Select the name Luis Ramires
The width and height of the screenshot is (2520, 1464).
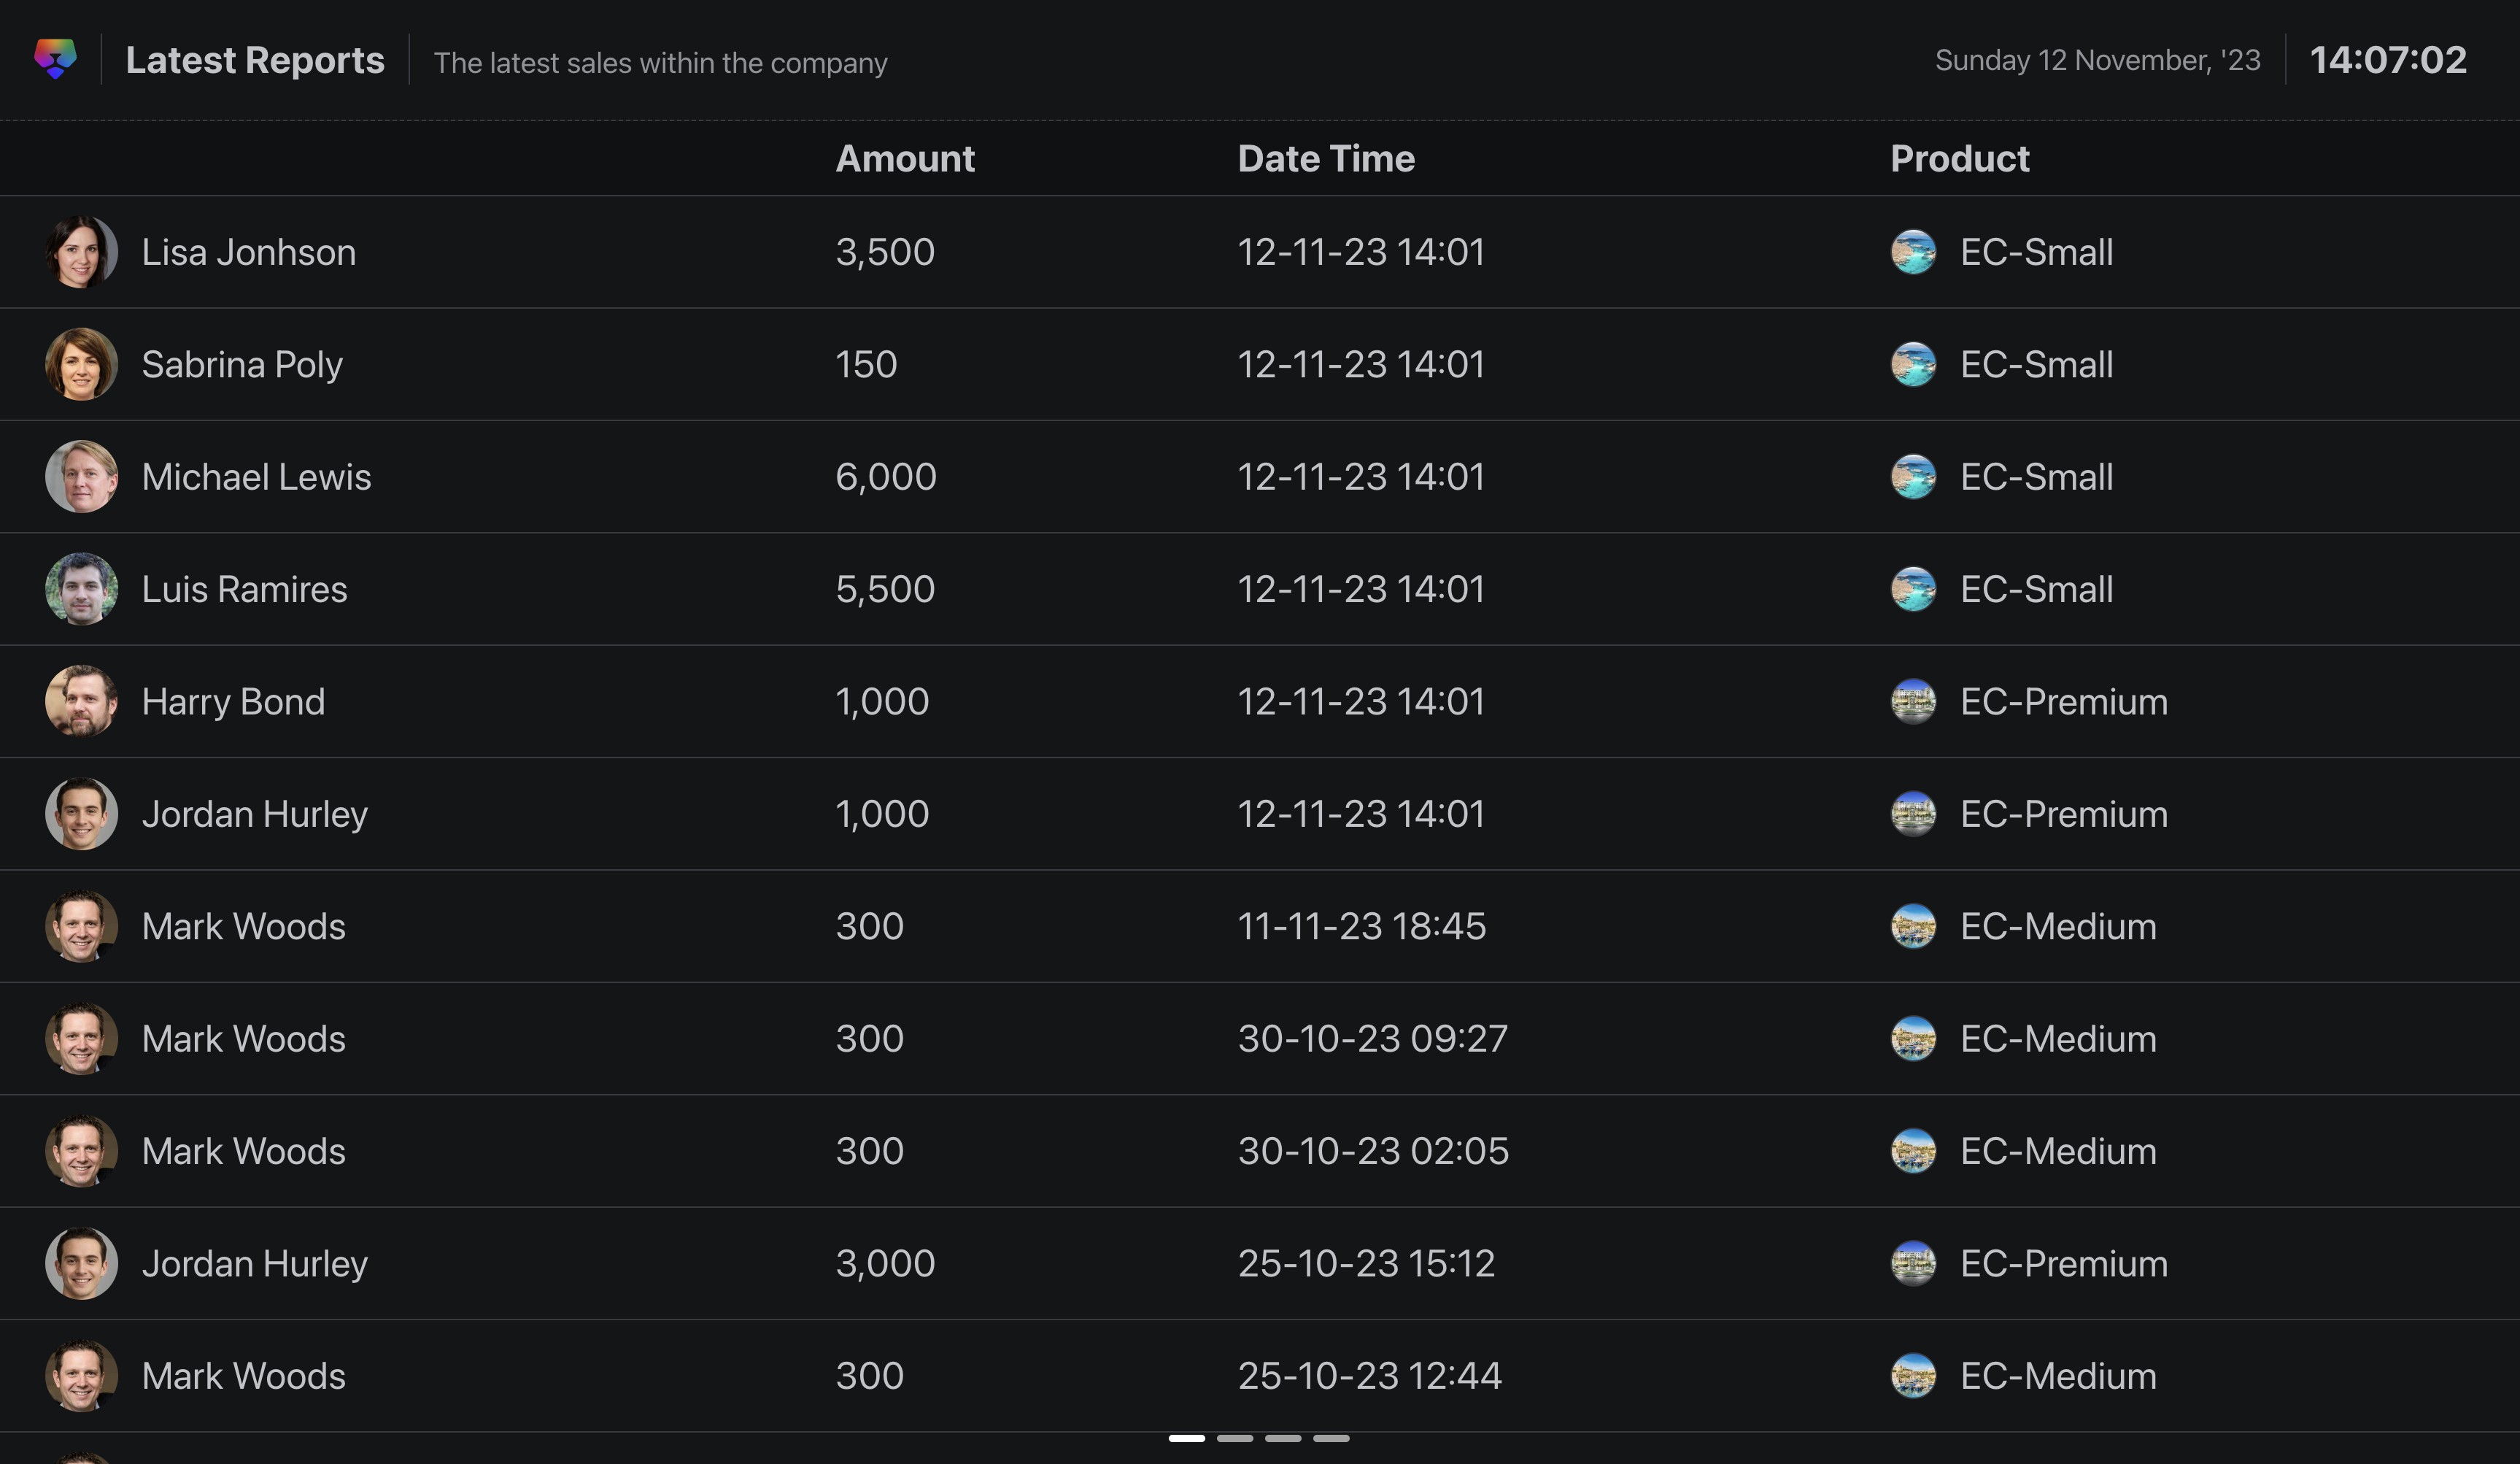[245, 589]
